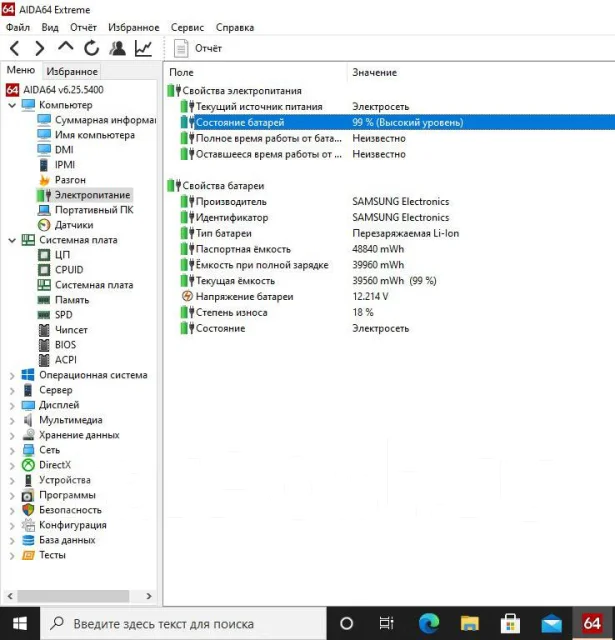This screenshot has height=640, width=615.
Task: Open the Сервис menu
Action: (187, 27)
